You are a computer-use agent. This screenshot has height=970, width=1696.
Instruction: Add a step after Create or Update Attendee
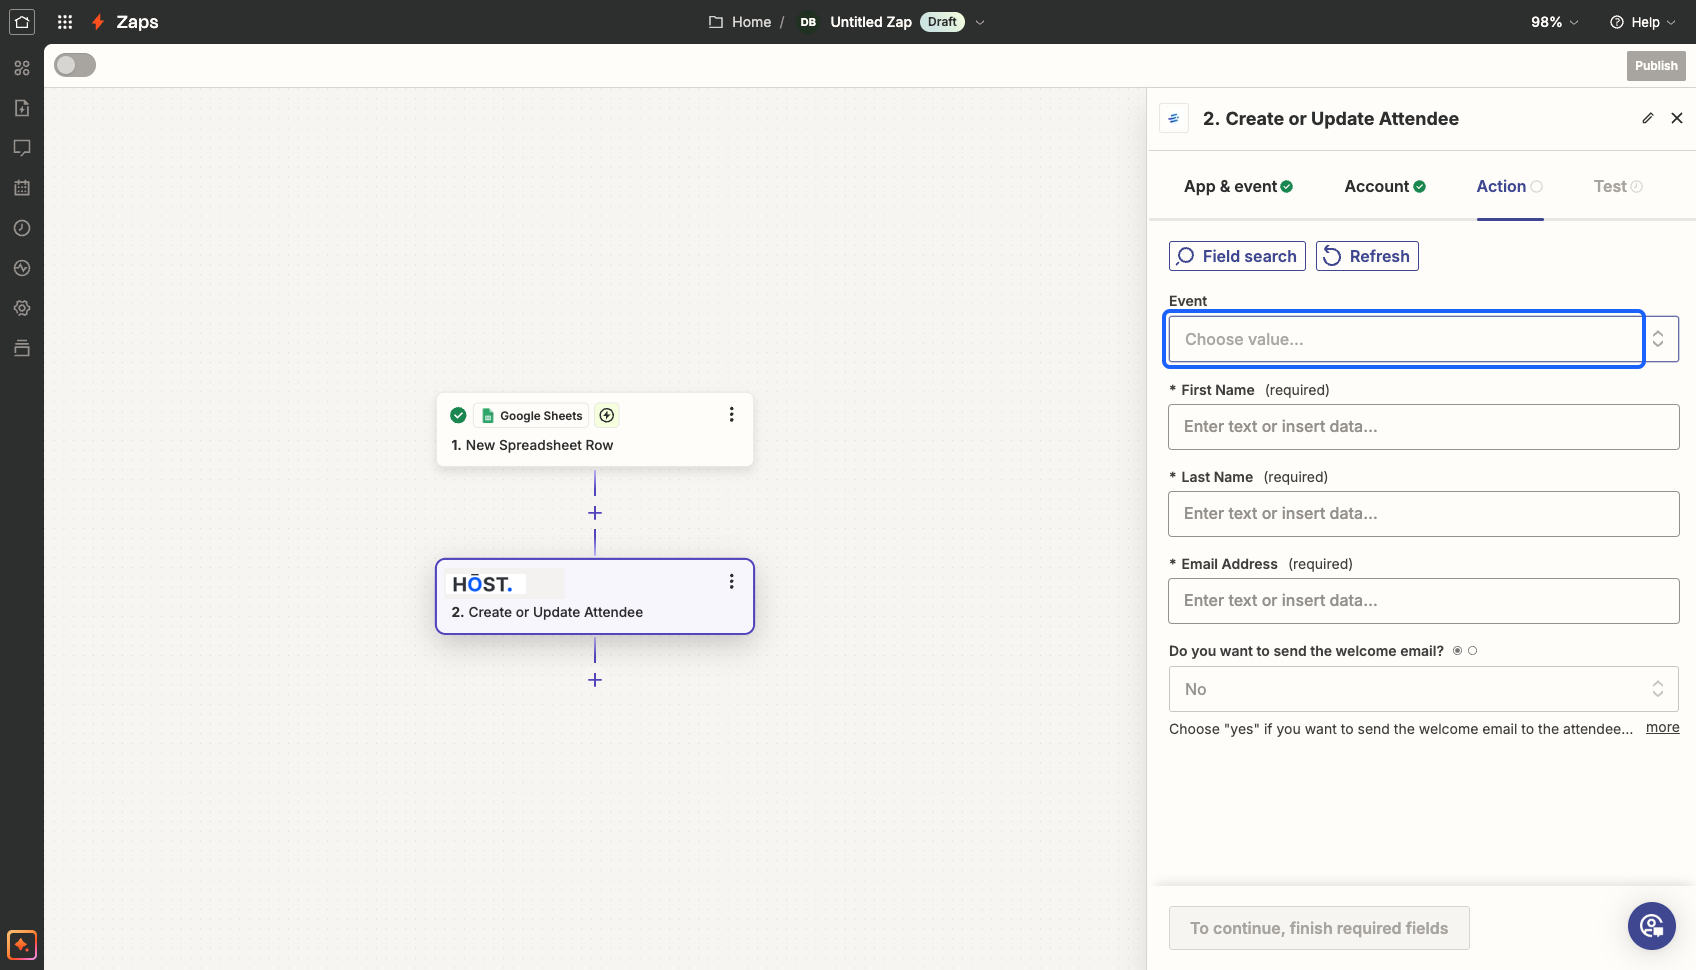click(595, 680)
